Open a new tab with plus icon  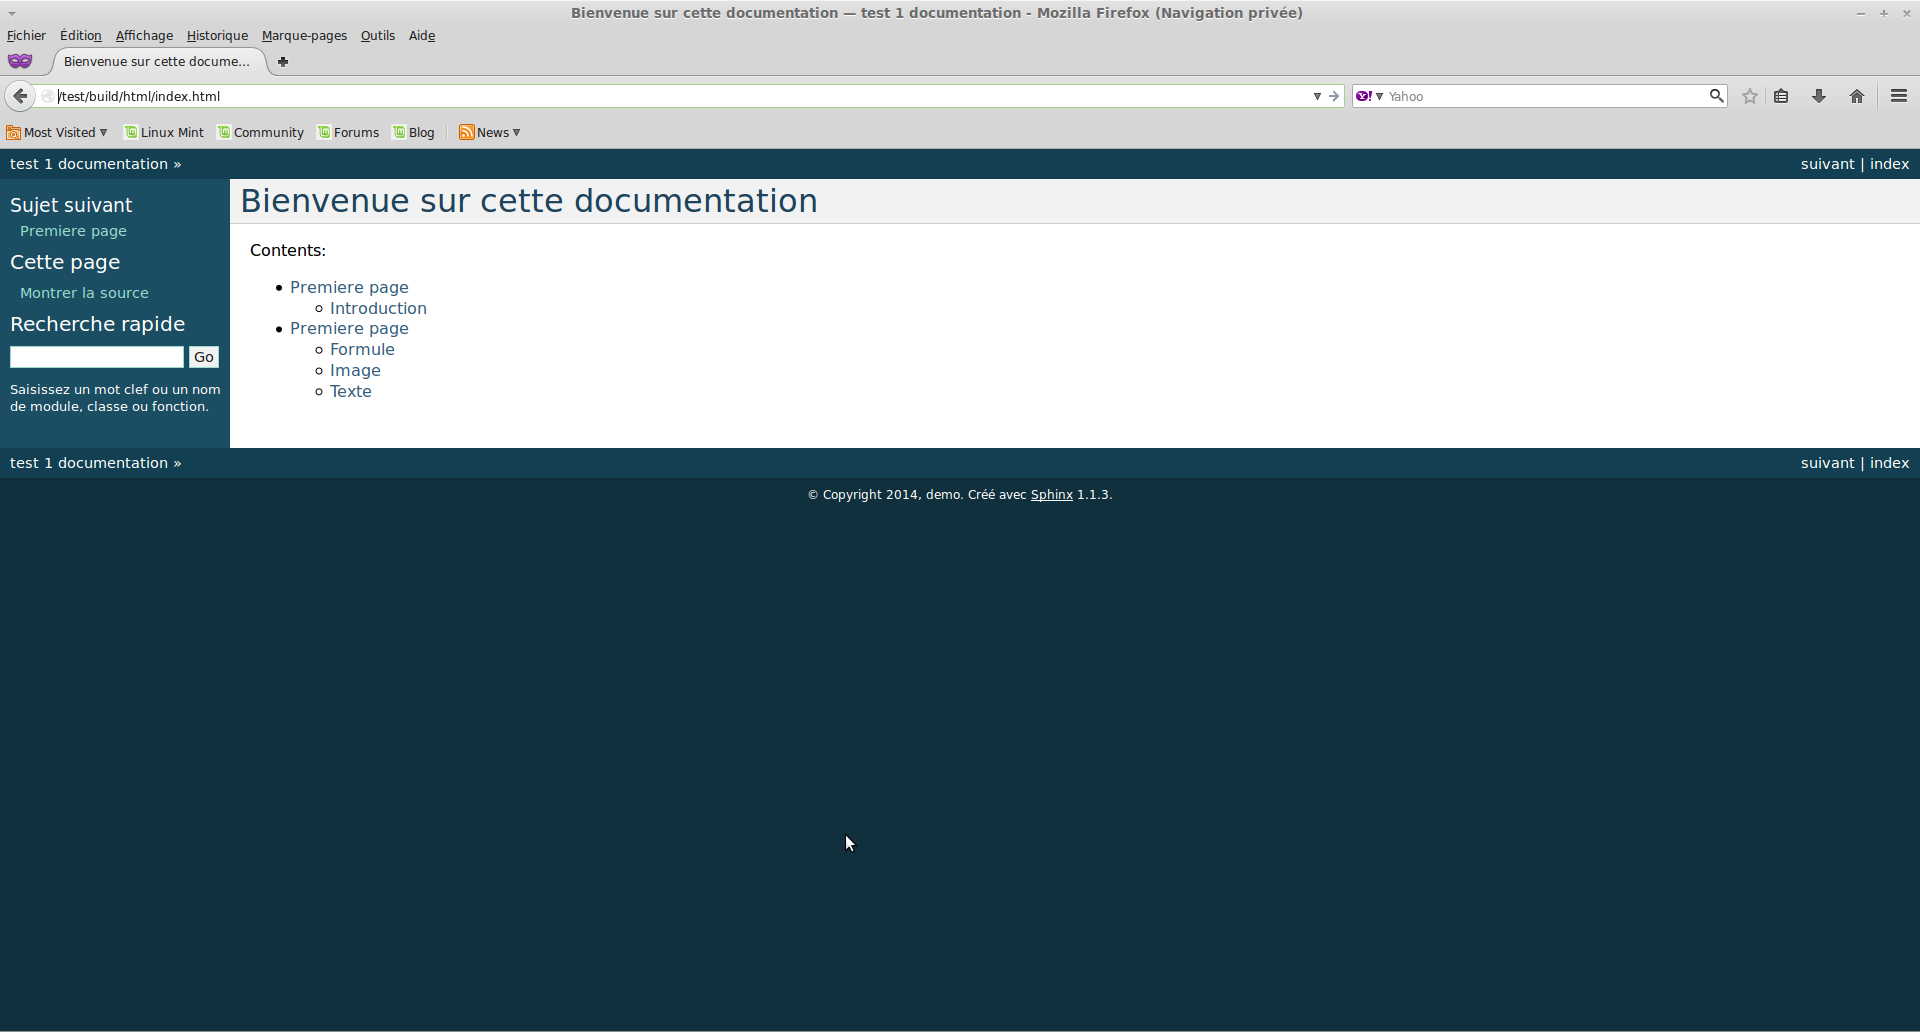(x=283, y=62)
